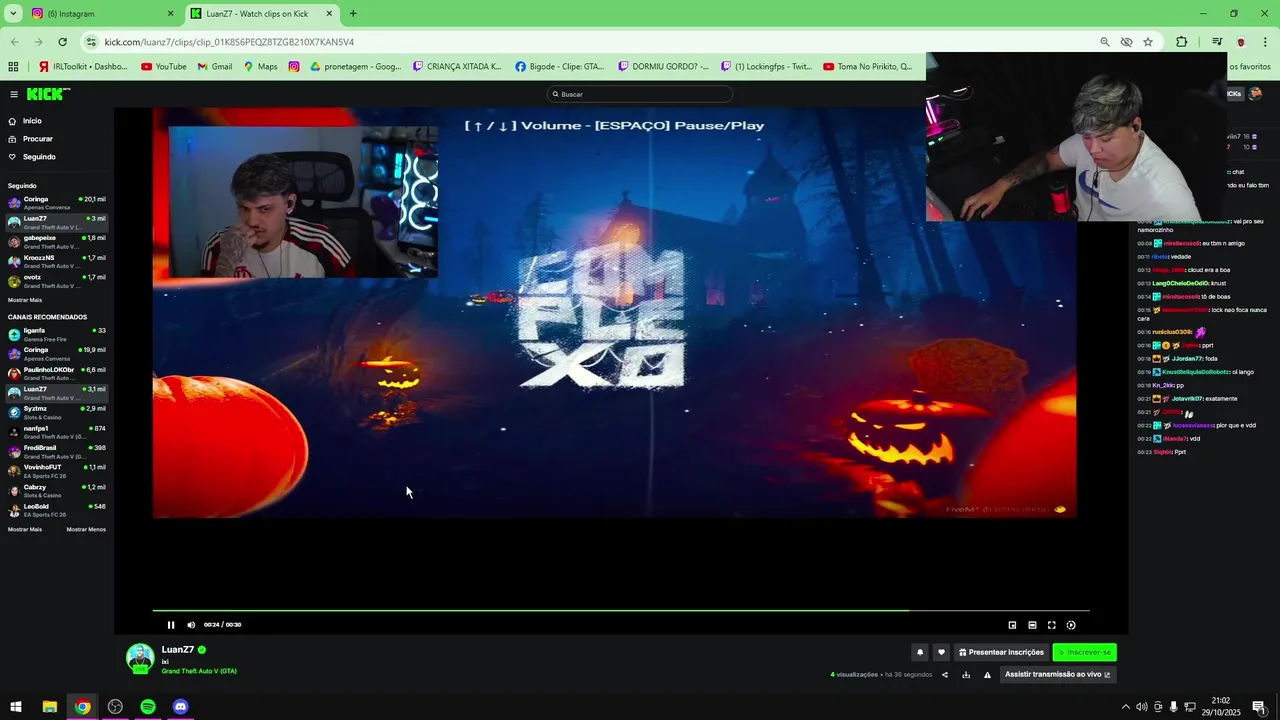This screenshot has width=1280, height=720.
Task: Download the clip via download icon
Action: 966,675
